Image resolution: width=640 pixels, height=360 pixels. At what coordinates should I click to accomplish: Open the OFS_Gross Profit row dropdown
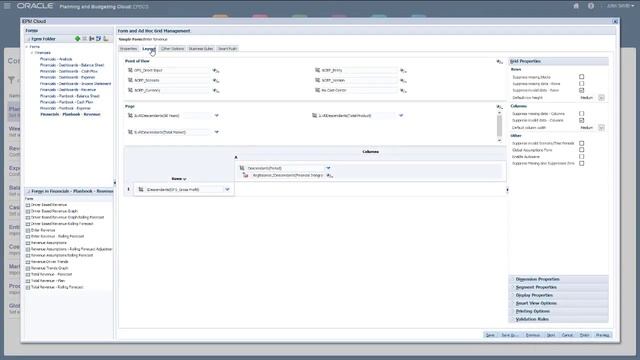227,189
